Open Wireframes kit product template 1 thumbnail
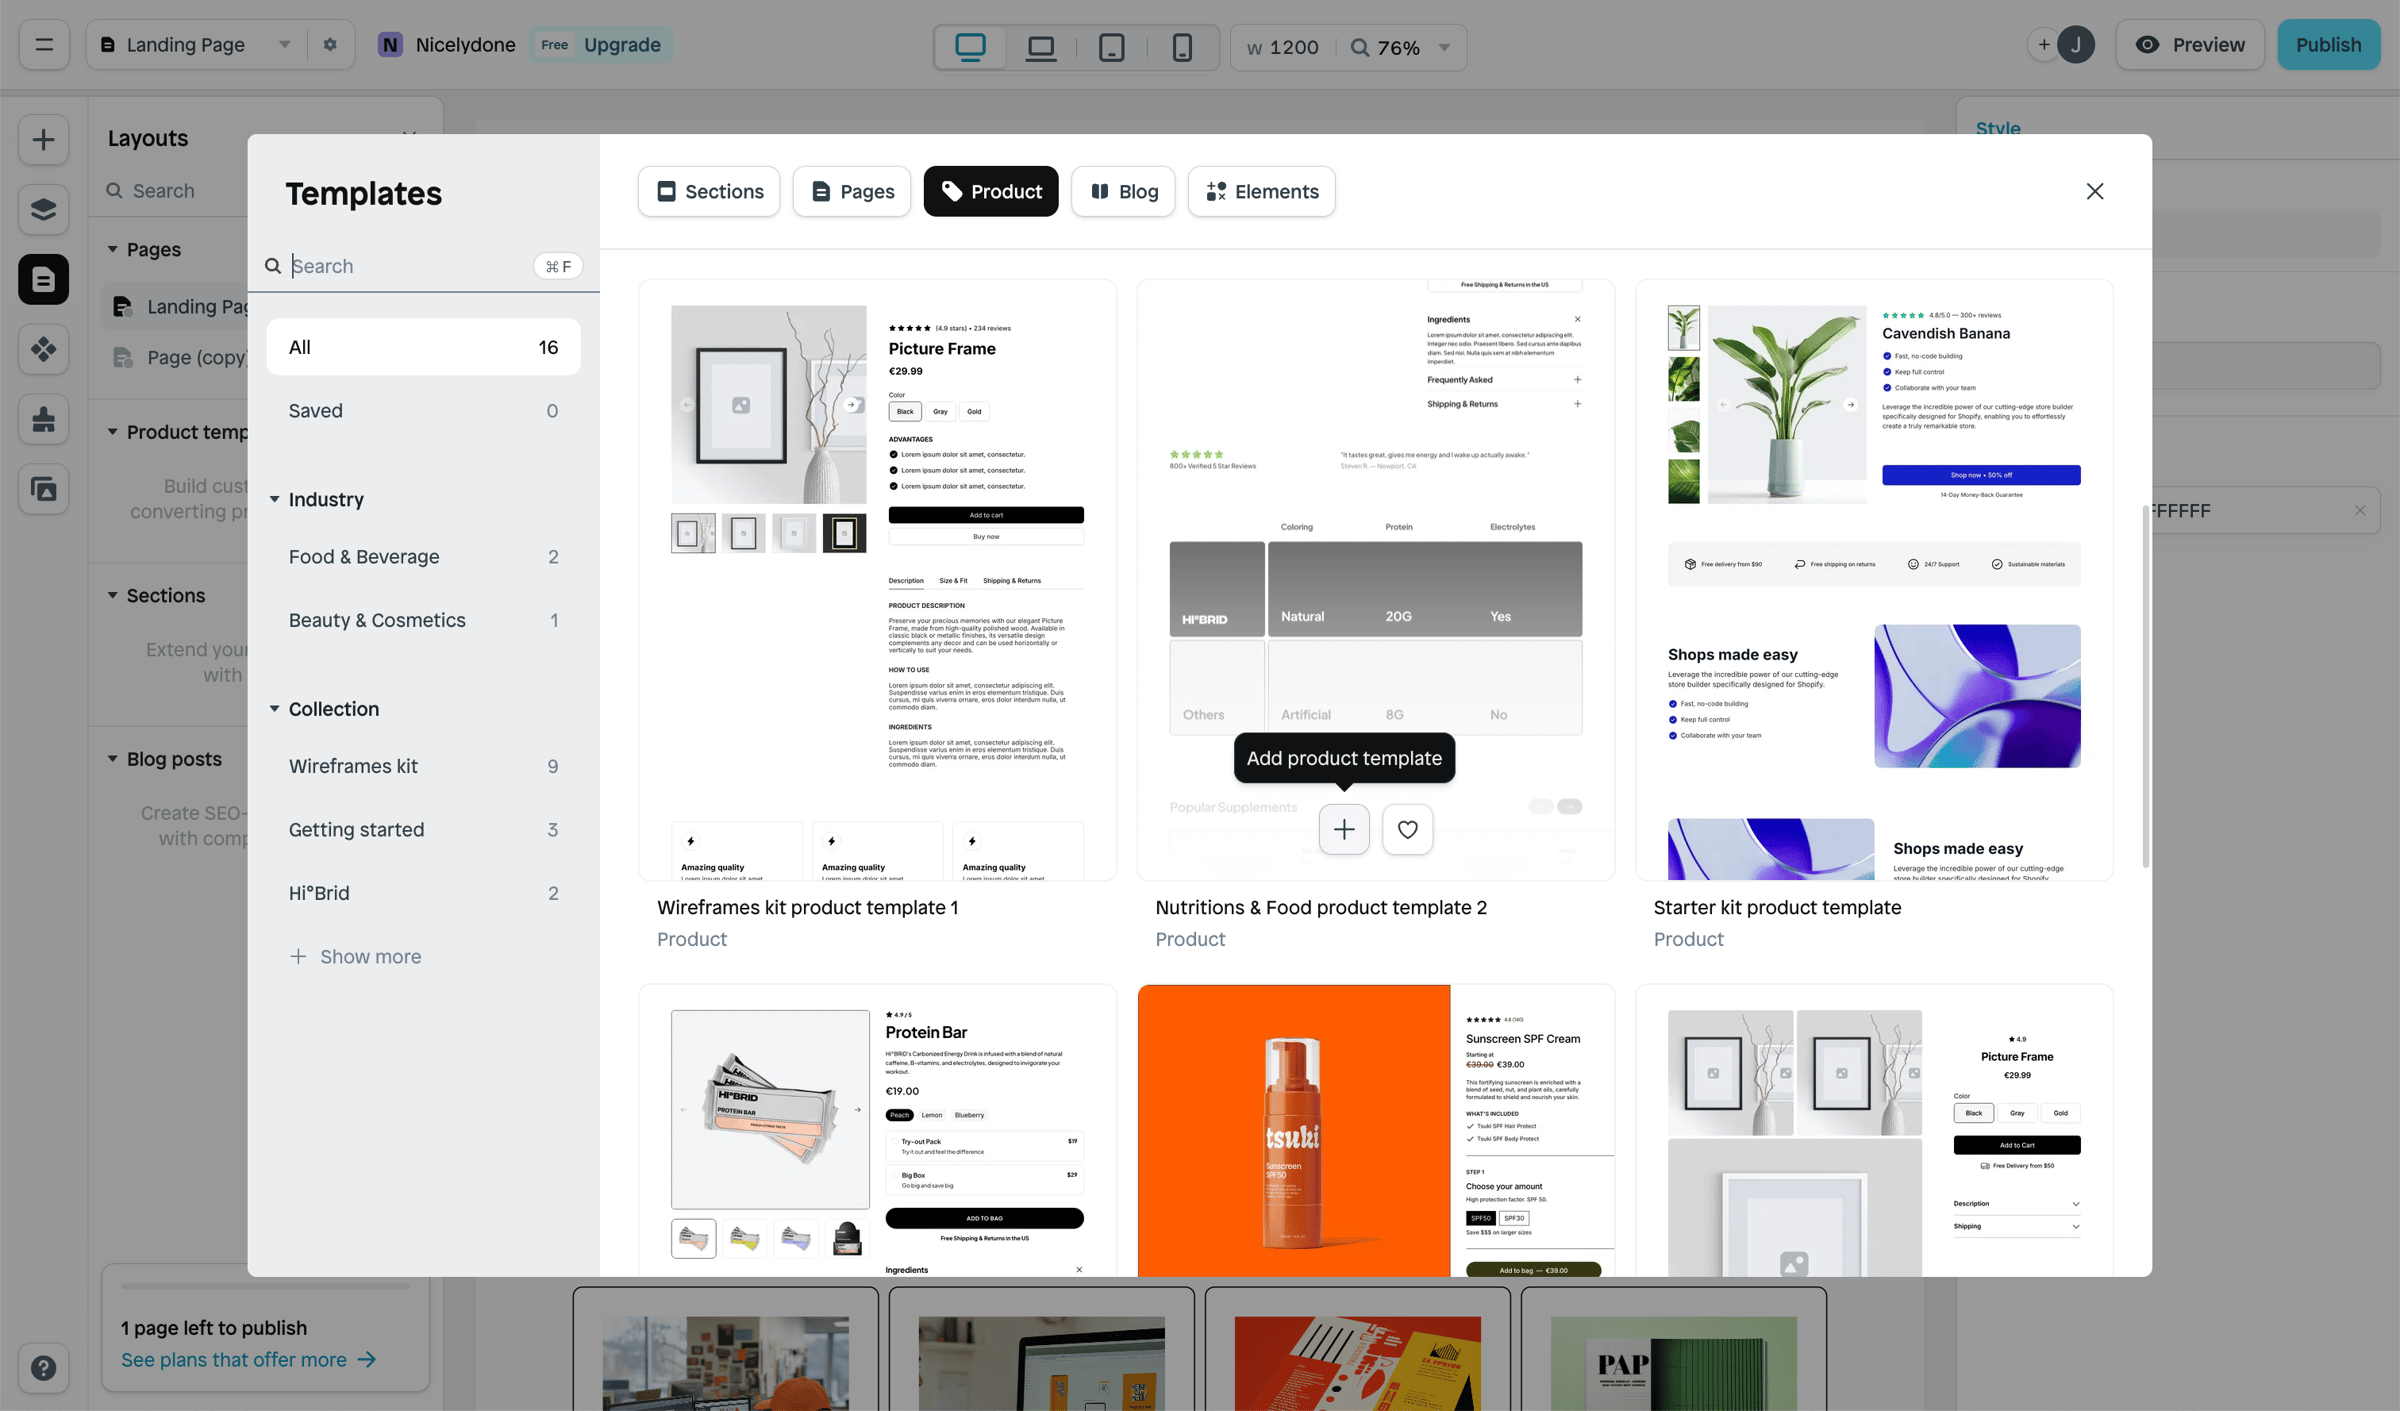 (x=878, y=580)
